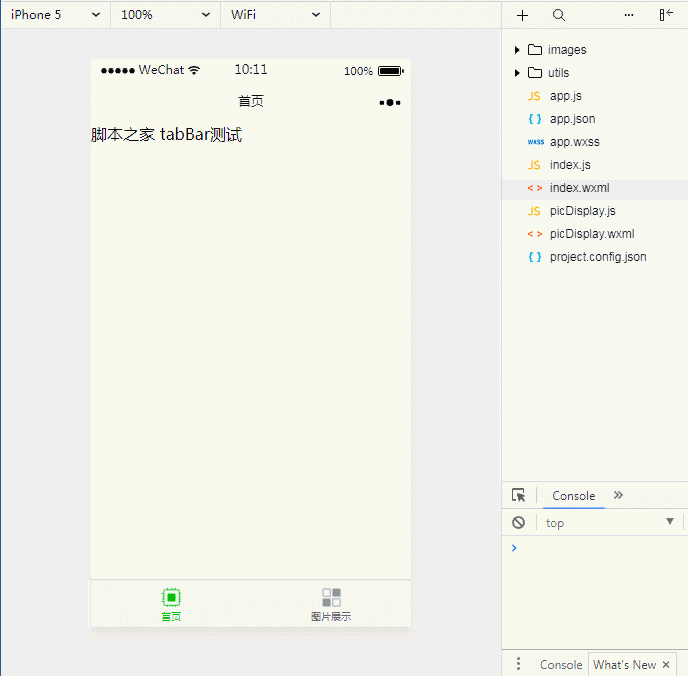This screenshot has height=676, width=690.
Task: Open project.config.json file
Action: [598, 257]
